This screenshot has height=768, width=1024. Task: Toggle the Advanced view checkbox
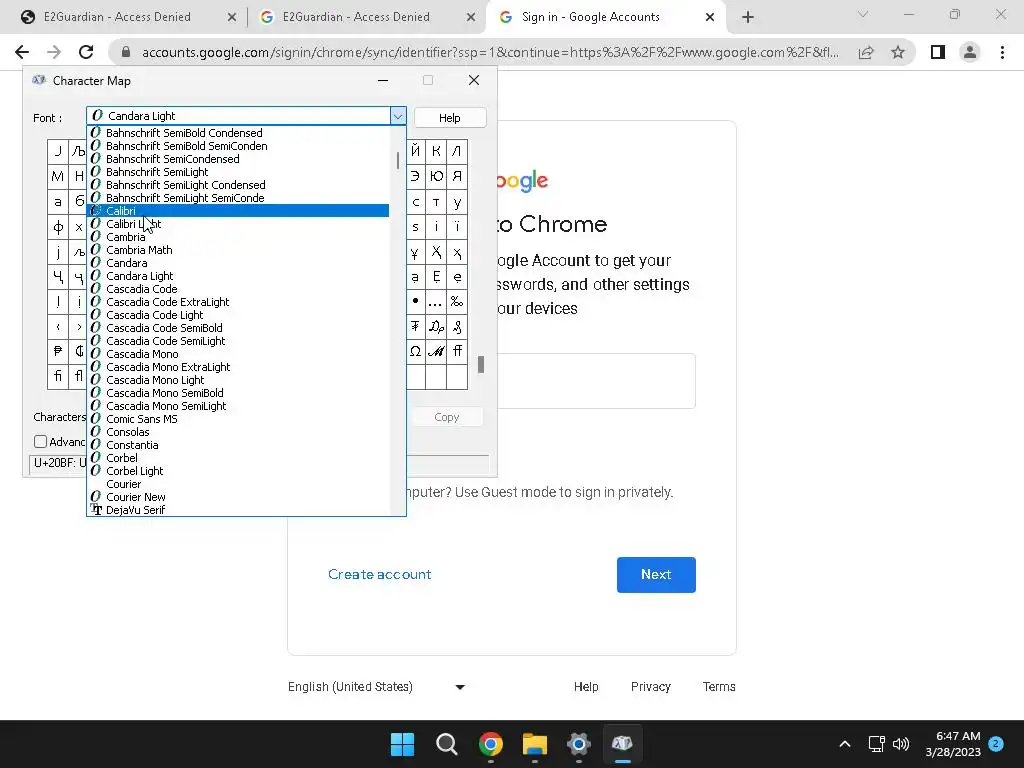click(40, 442)
